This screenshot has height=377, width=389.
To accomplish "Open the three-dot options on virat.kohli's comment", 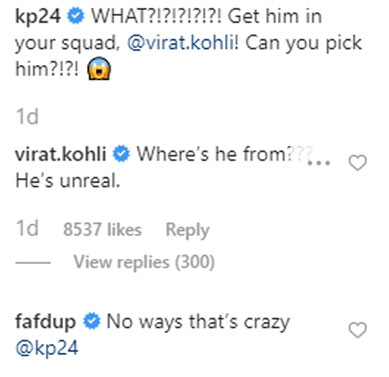I will pos(319,163).
